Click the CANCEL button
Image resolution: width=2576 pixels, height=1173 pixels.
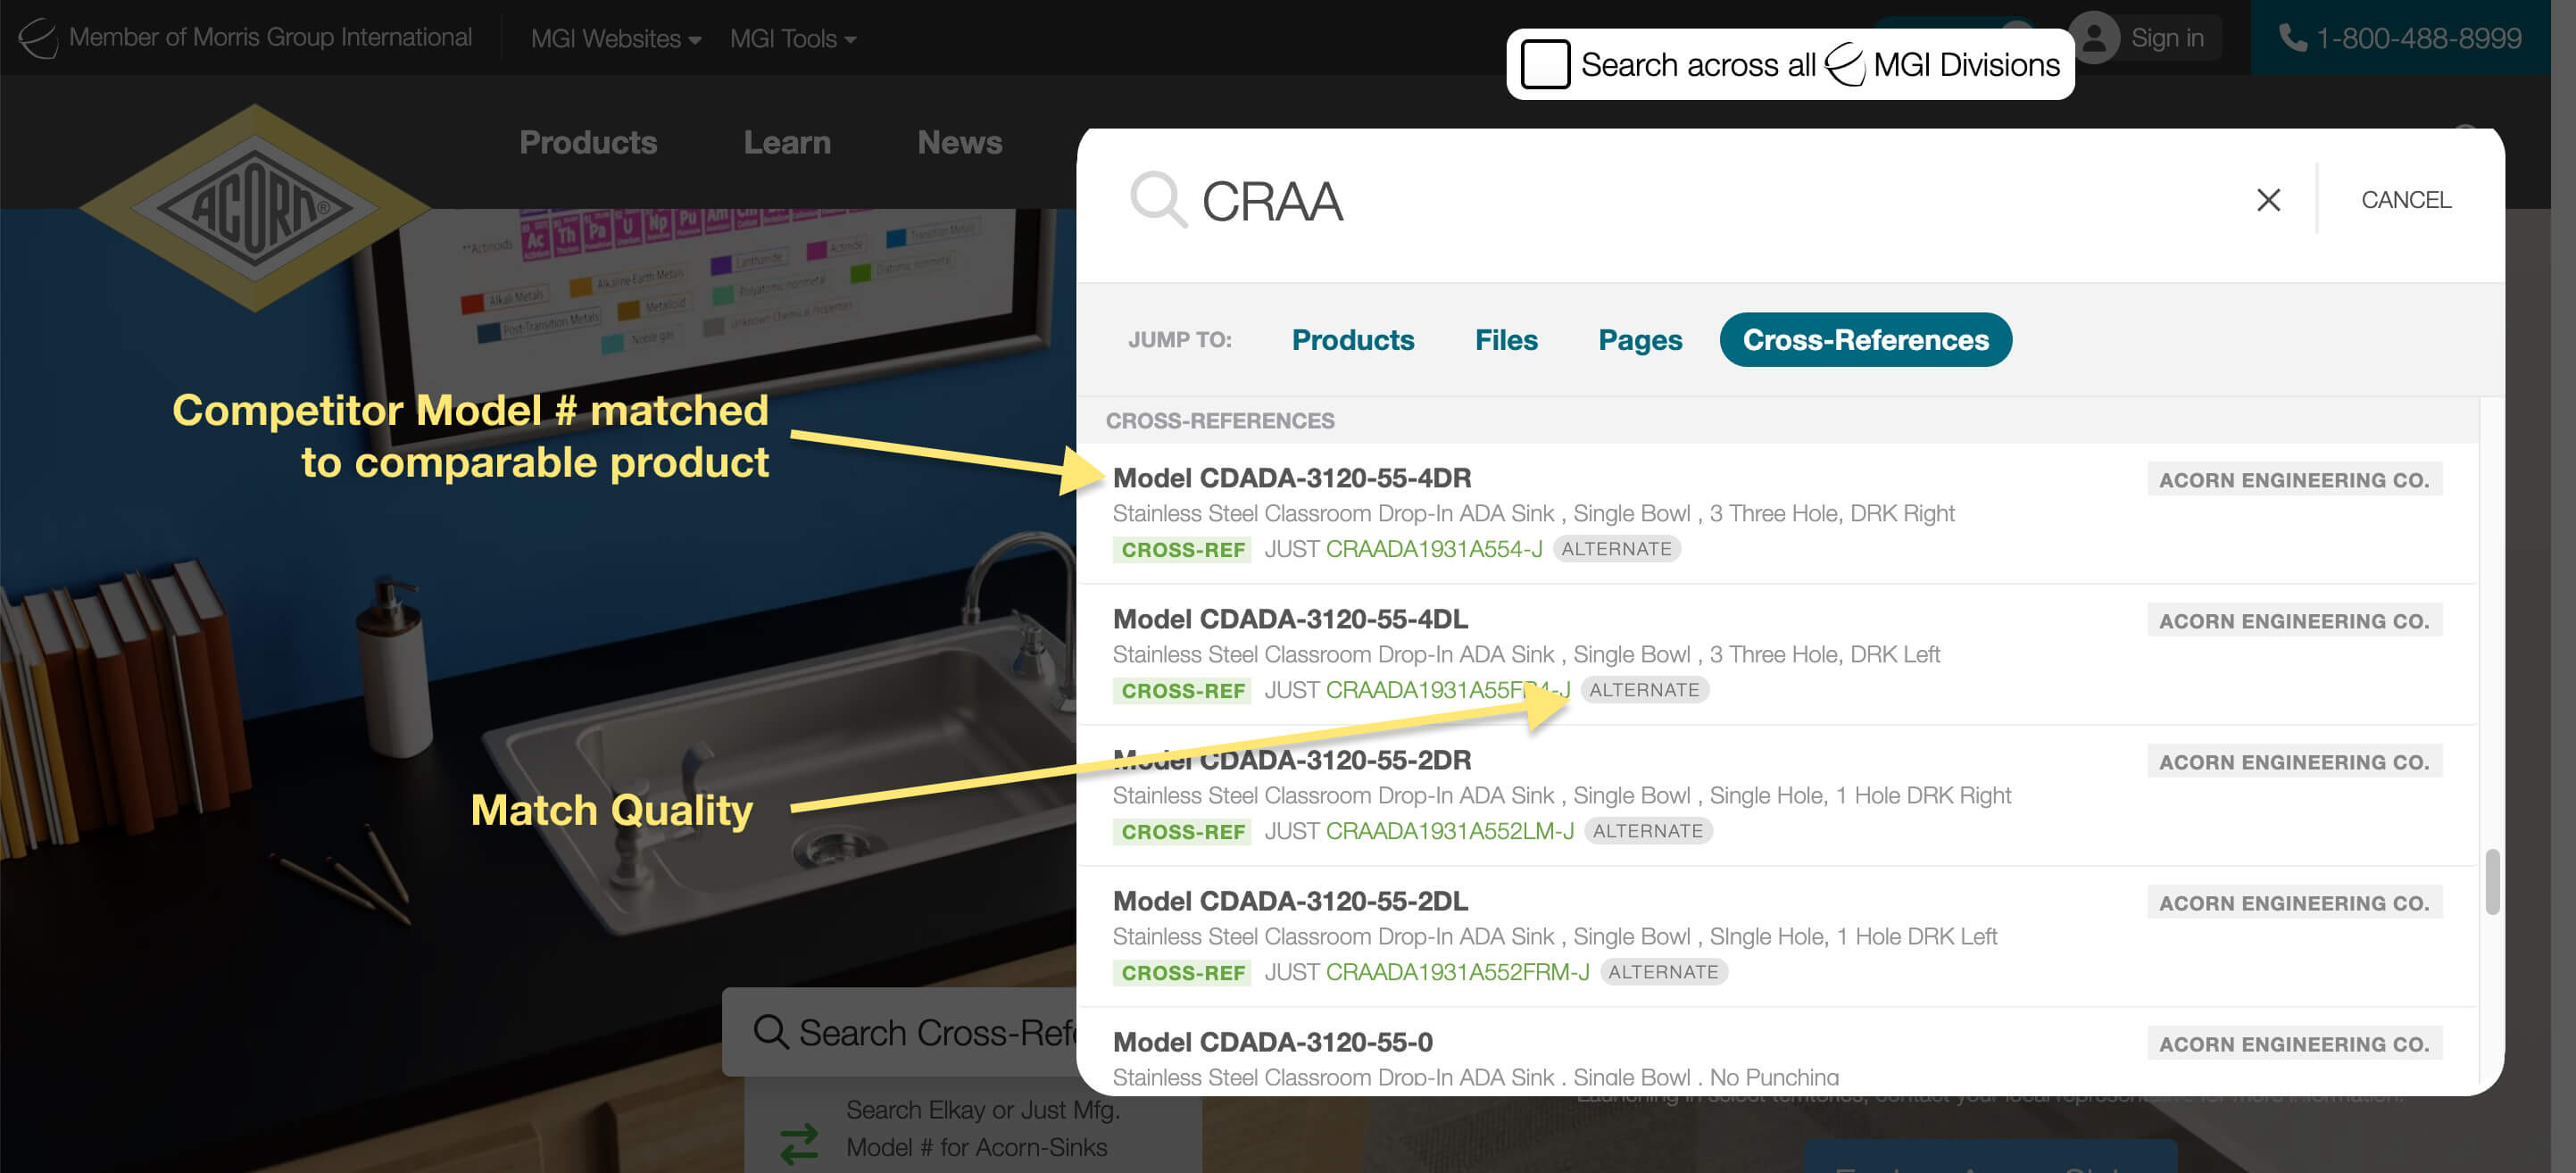click(2405, 200)
